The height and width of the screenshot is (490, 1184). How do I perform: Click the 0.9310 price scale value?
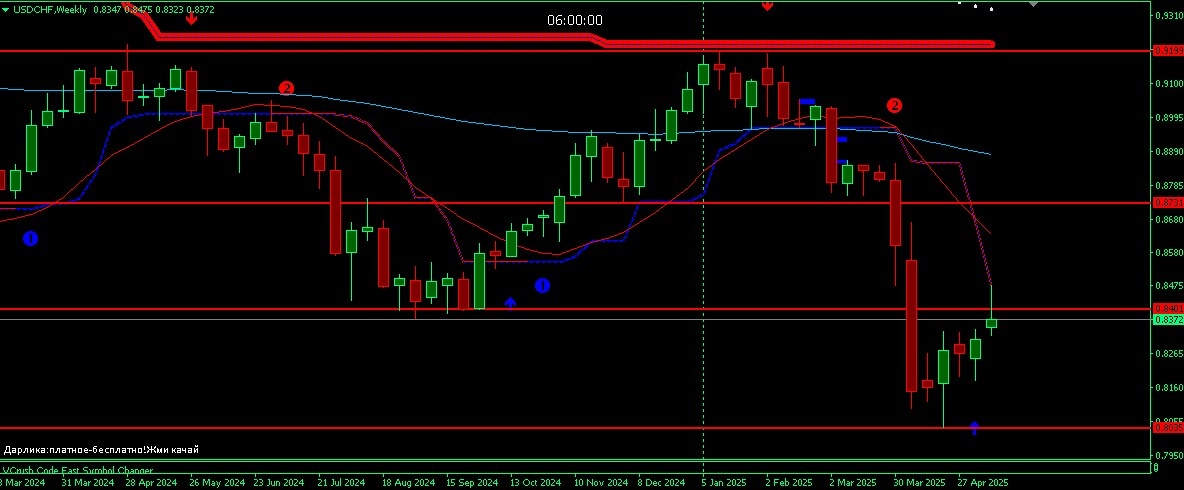coord(1167,15)
